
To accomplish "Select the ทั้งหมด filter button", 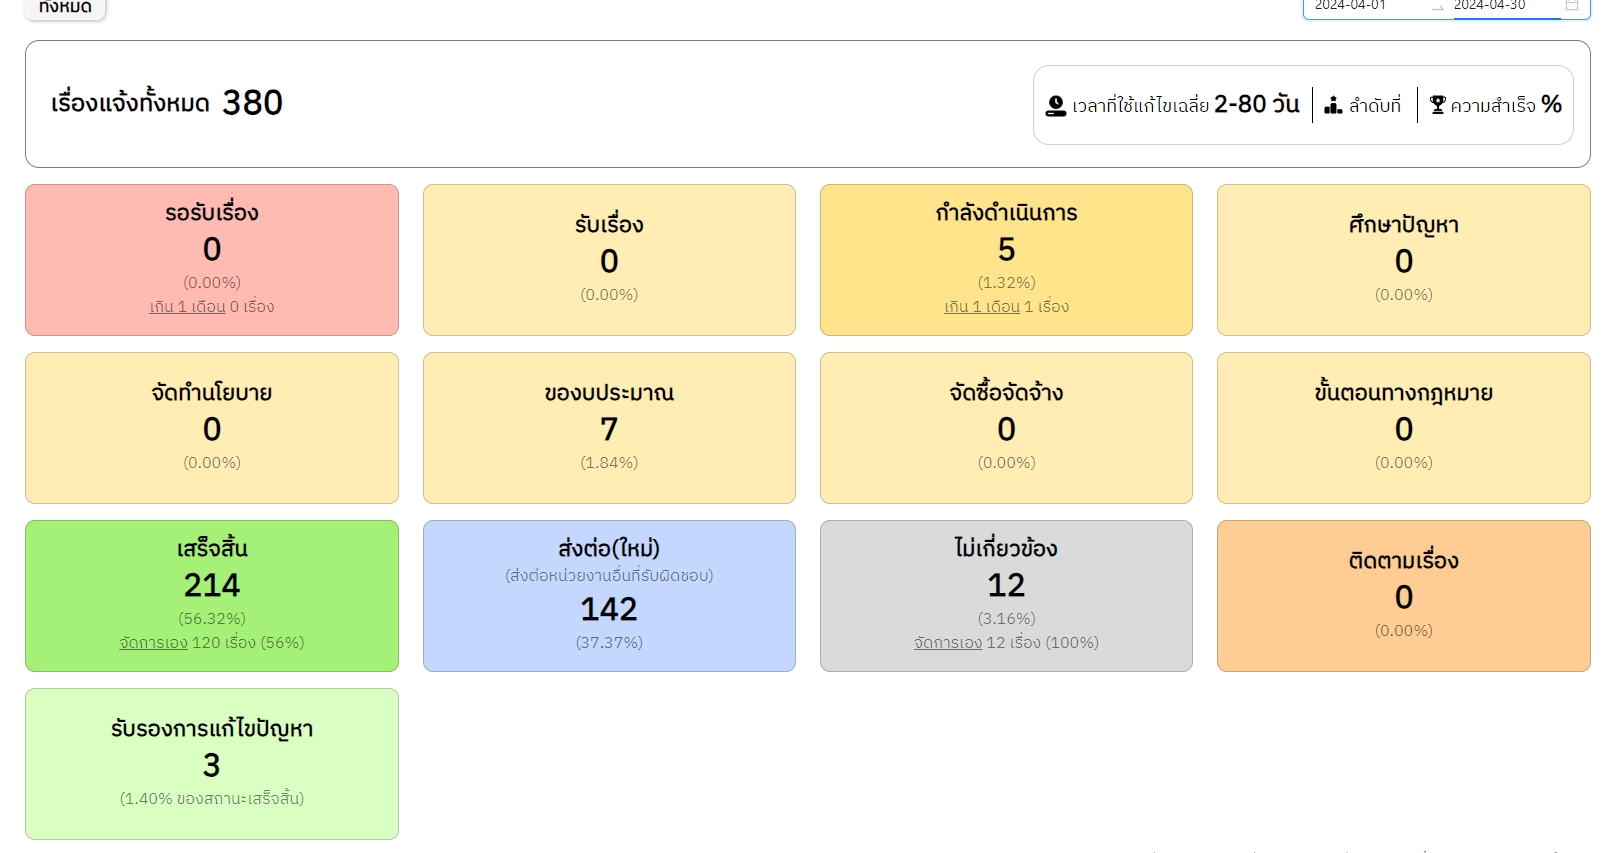I will point(66,8).
